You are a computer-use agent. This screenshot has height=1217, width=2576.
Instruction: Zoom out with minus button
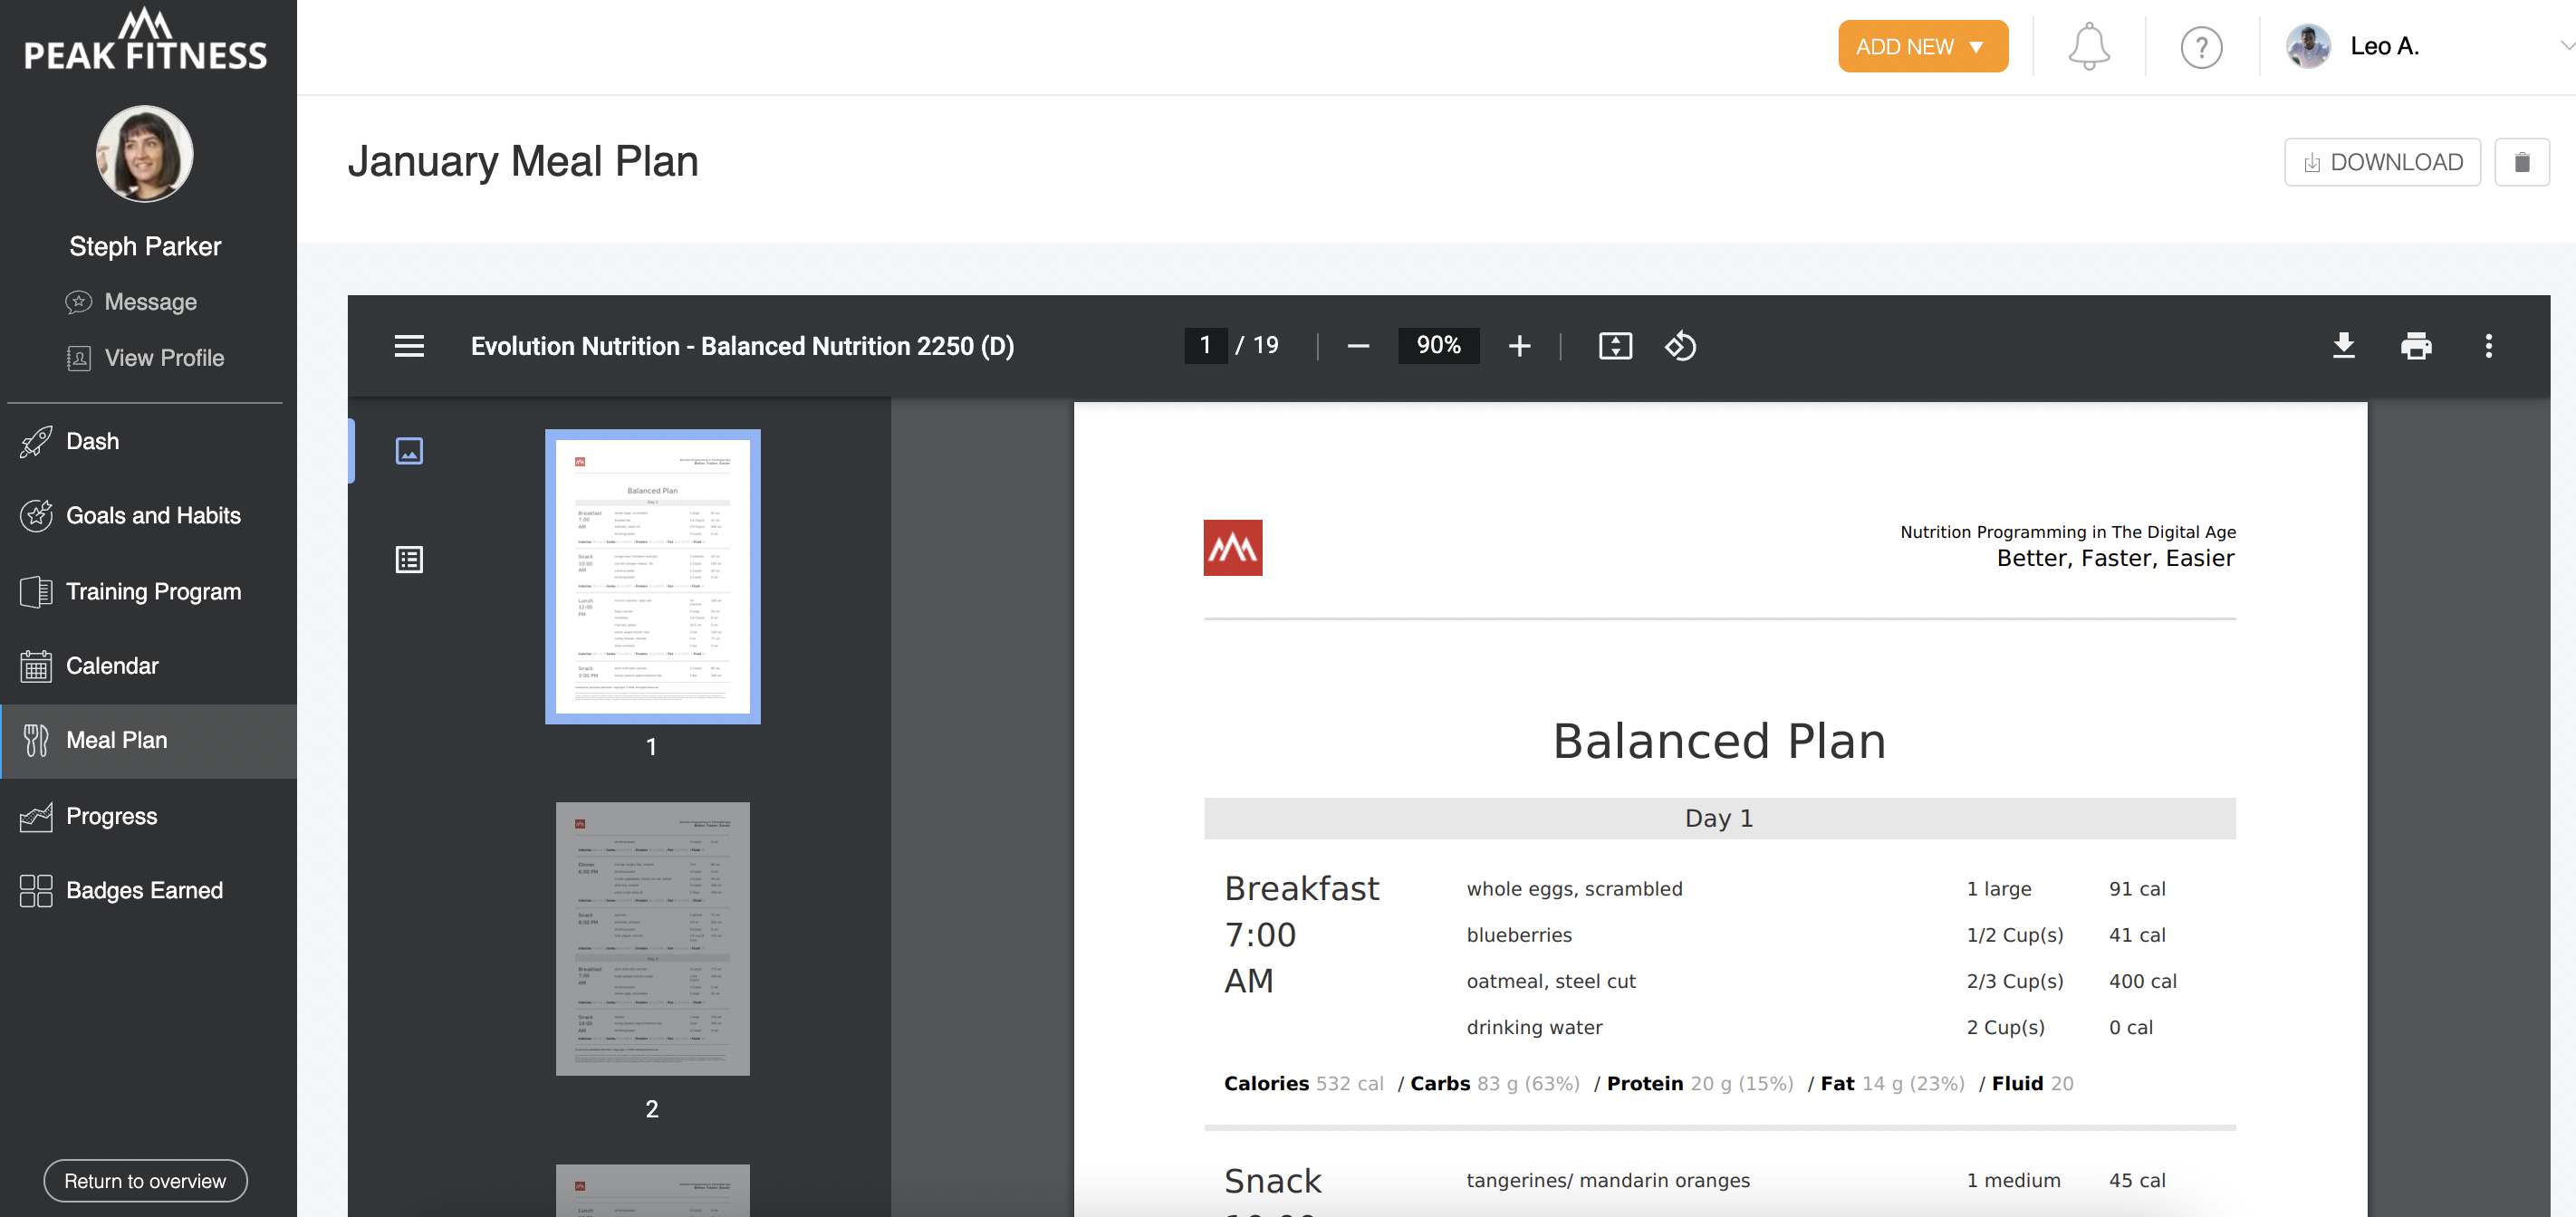click(1357, 346)
